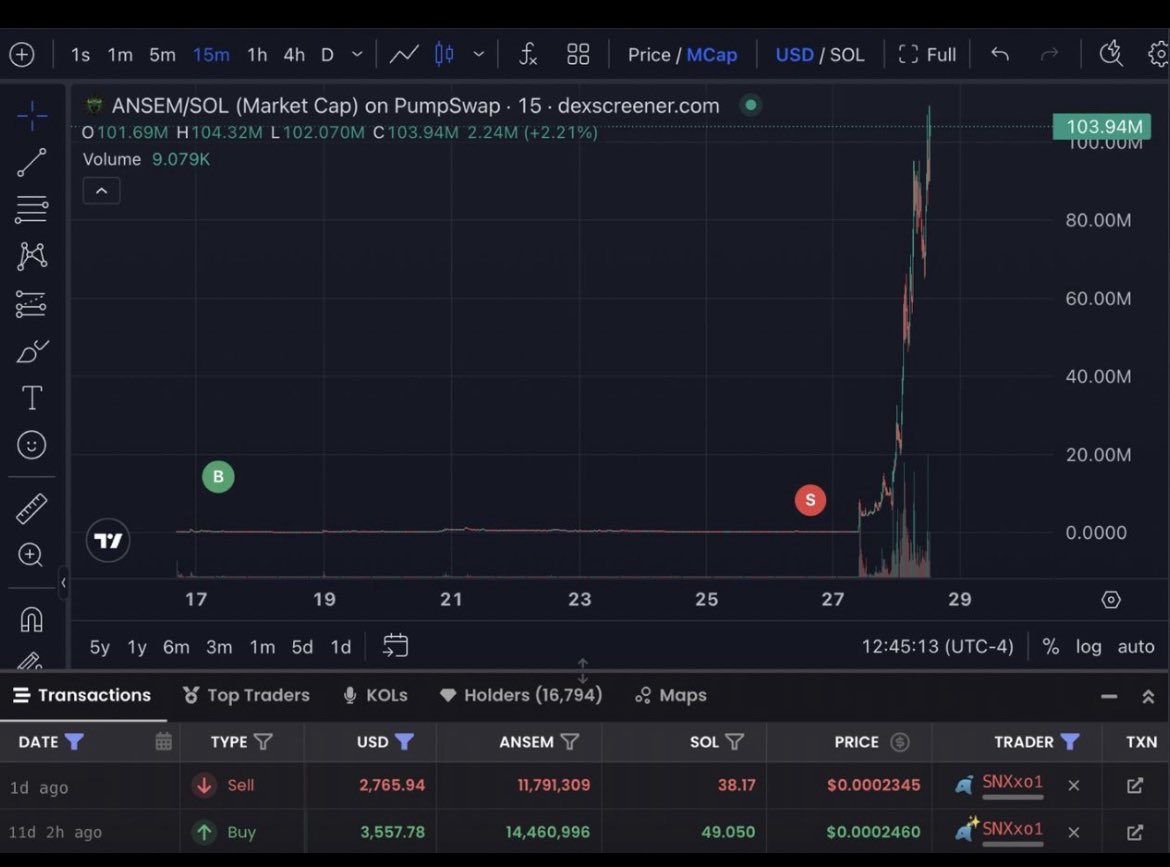
Task: Redo the chart action
Action: pos(1049,54)
